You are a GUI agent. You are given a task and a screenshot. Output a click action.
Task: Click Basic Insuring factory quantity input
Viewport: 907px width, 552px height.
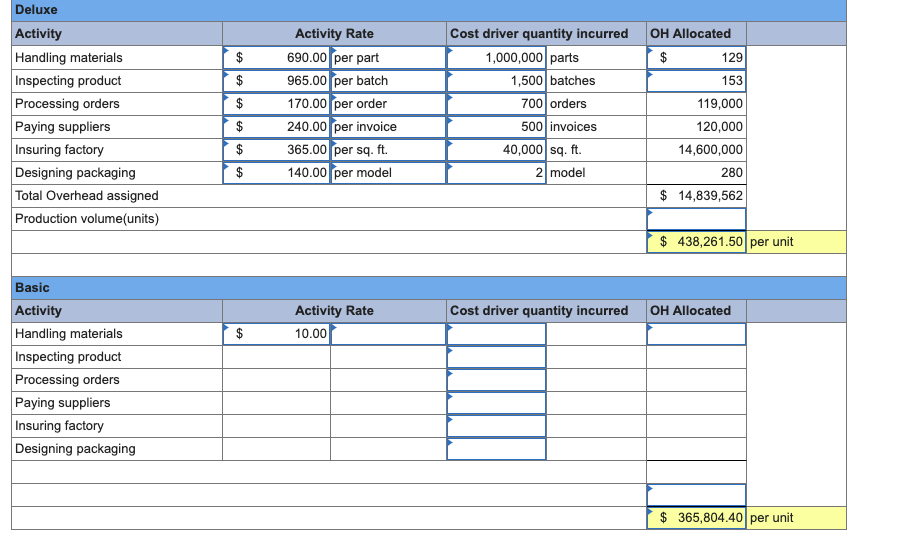[x=496, y=426]
